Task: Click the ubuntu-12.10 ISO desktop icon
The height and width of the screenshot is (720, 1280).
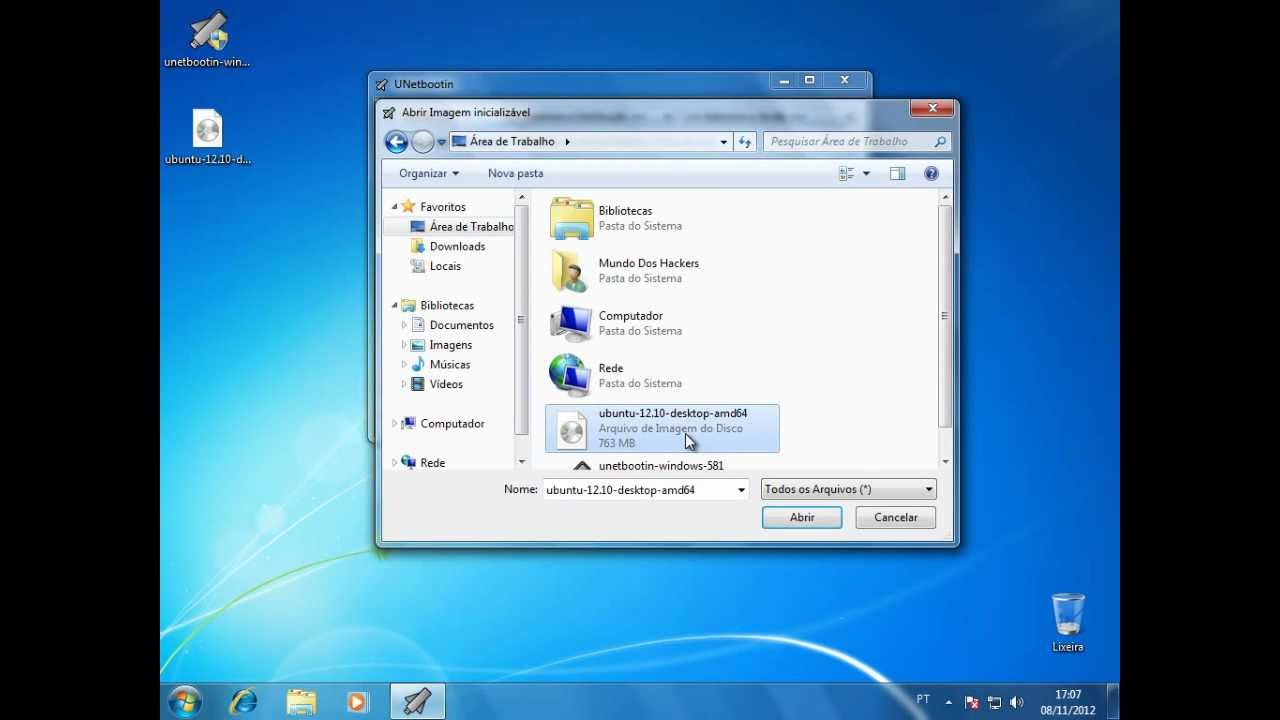Action: click(x=208, y=137)
